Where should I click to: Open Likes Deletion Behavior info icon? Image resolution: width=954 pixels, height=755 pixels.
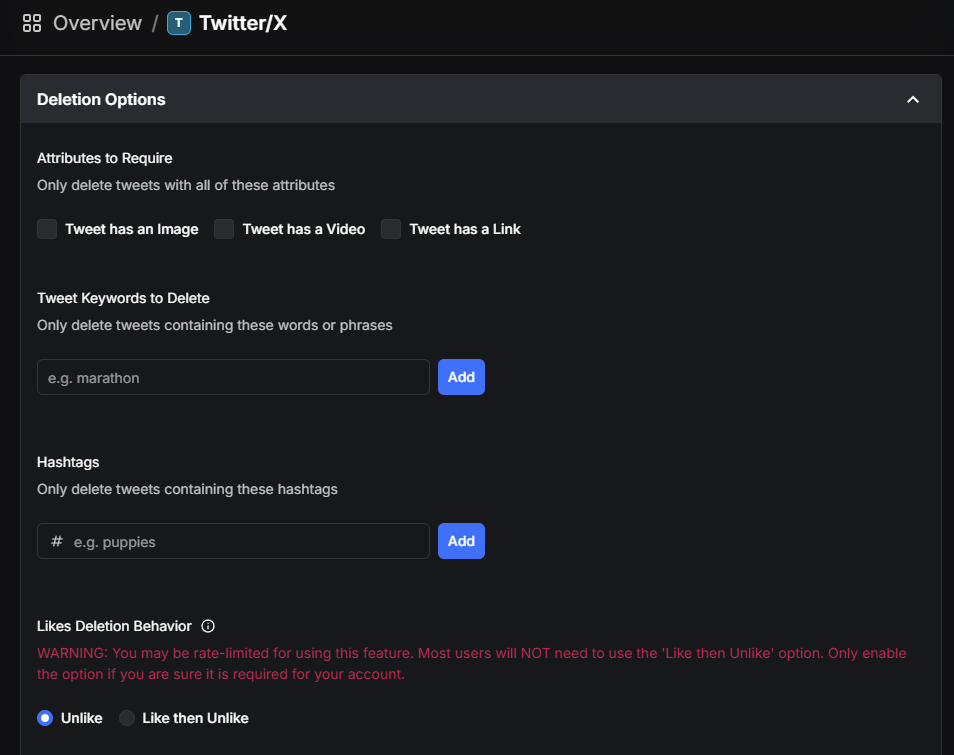click(208, 626)
